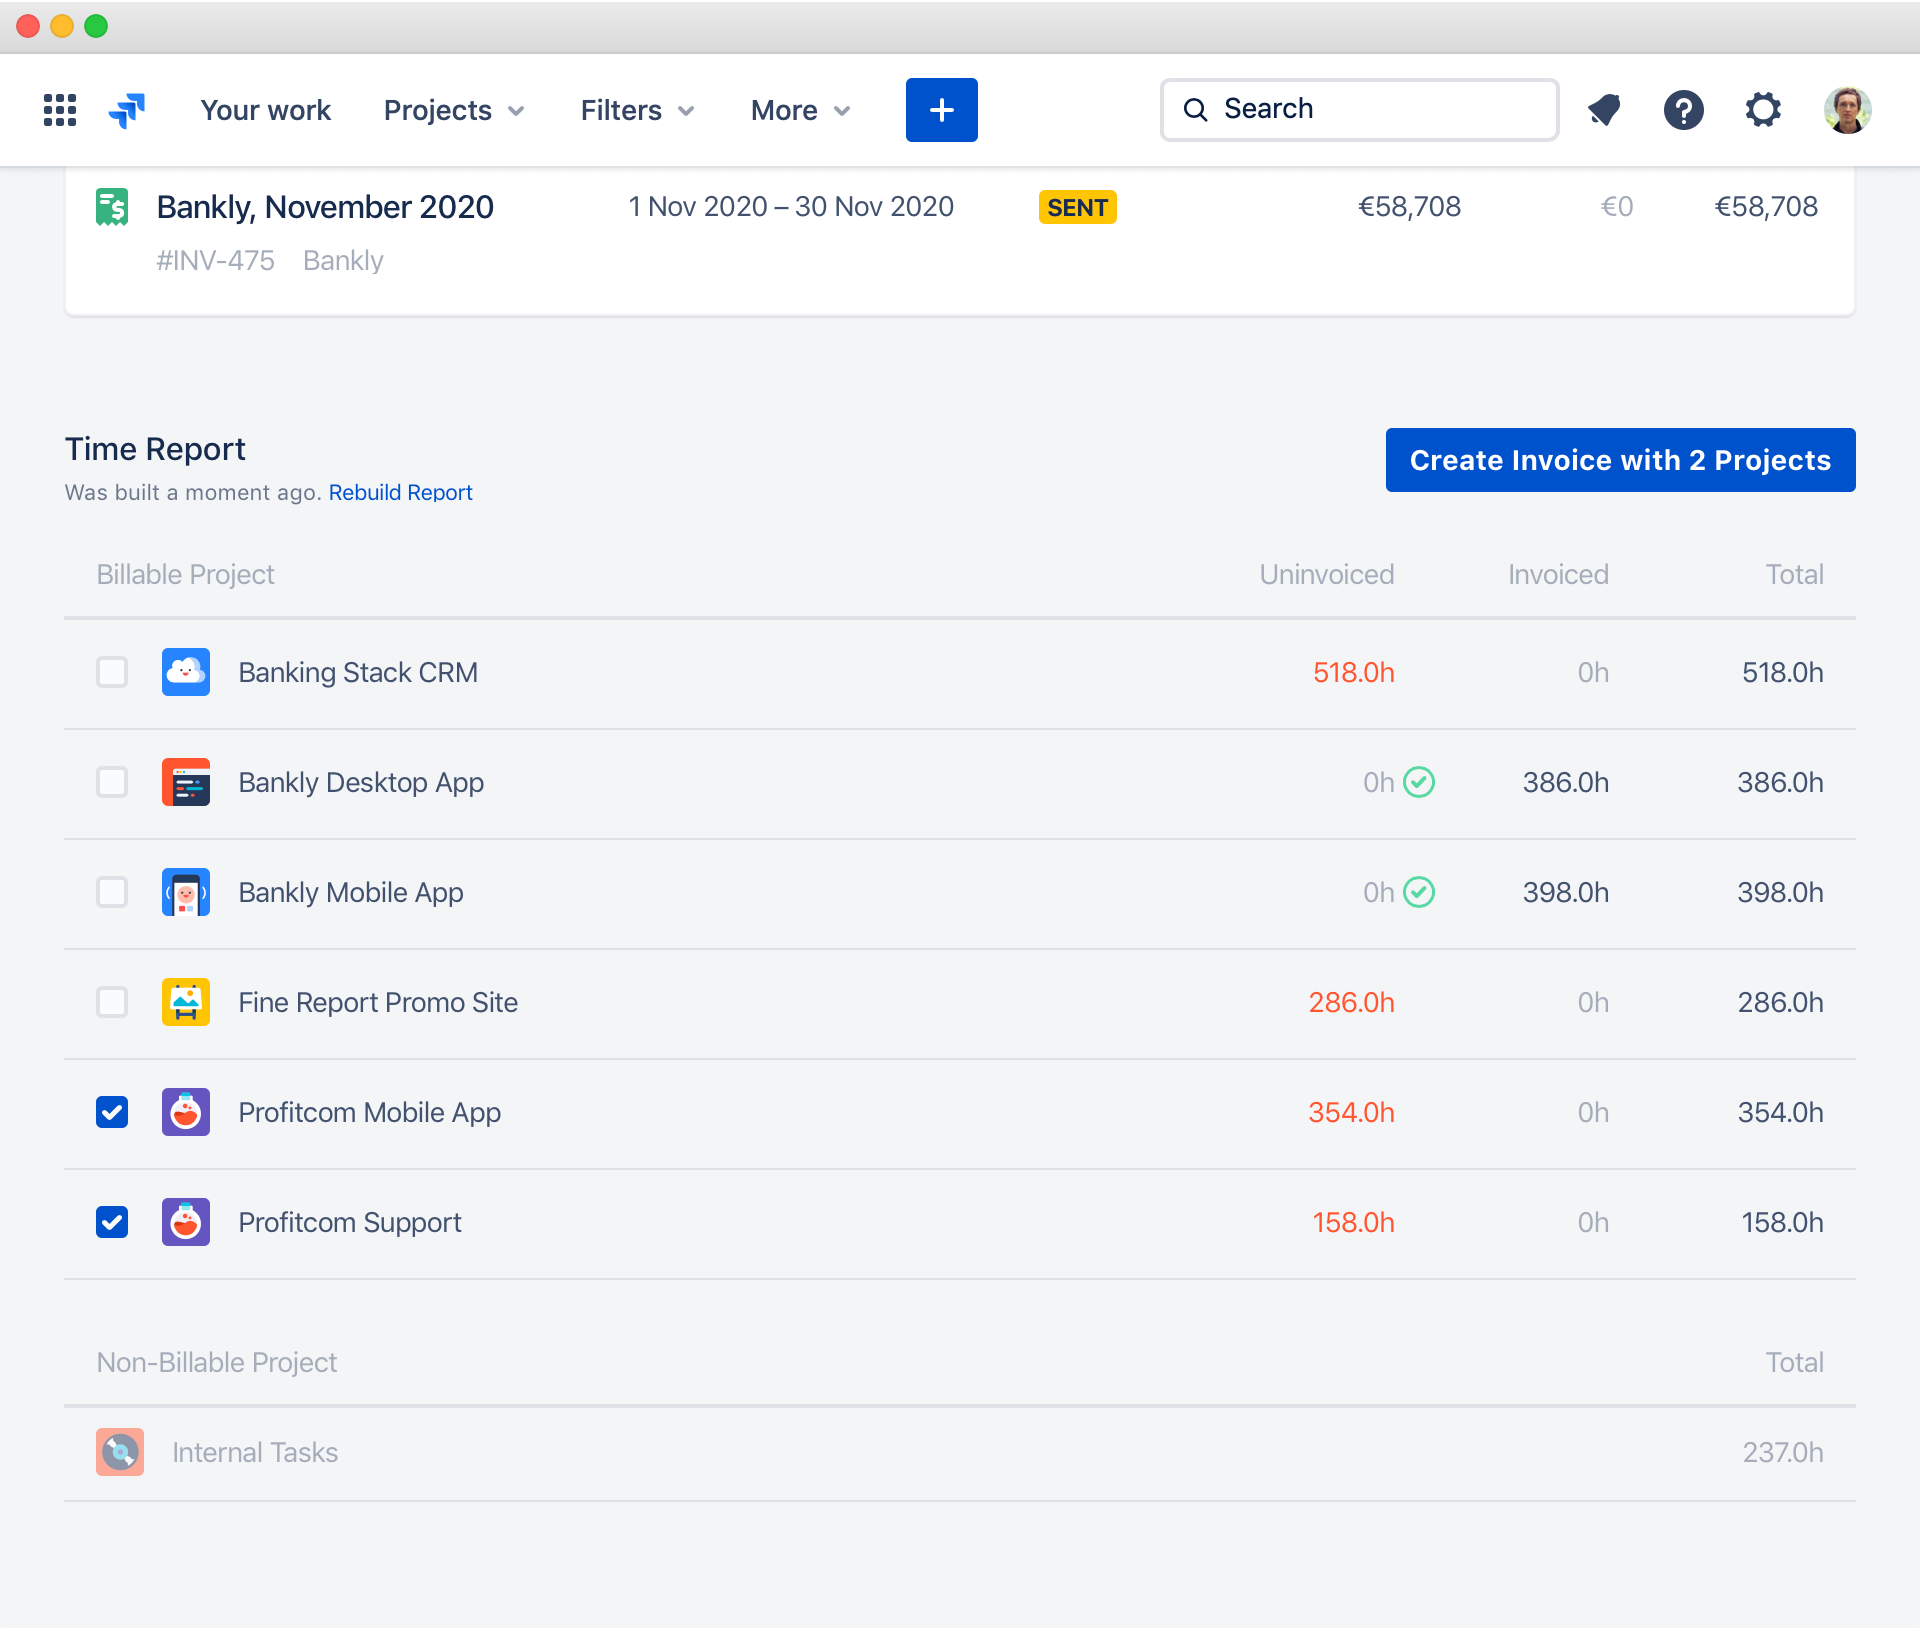Image resolution: width=1920 pixels, height=1628 pixels.
Task: Click the Time Report heading
Action: [155, 449]
